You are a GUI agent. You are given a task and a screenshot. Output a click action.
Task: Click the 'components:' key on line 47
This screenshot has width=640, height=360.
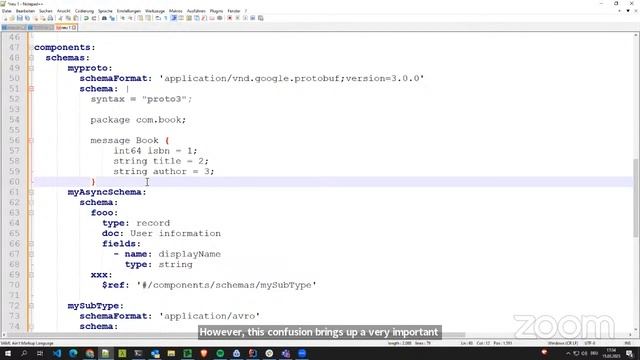[x=64, y=47]
